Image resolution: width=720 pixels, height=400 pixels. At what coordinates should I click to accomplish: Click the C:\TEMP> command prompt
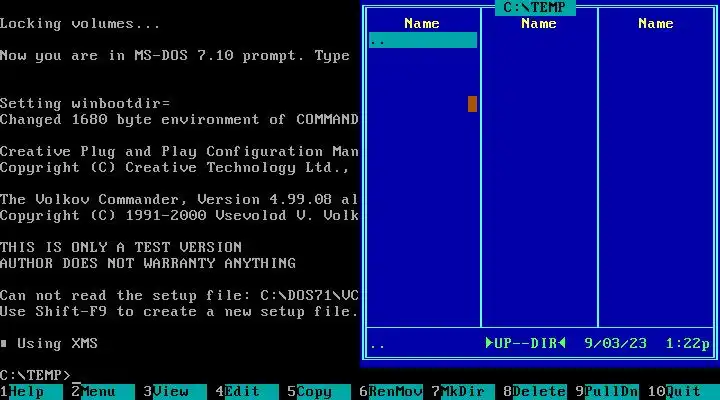click(35, 375)
